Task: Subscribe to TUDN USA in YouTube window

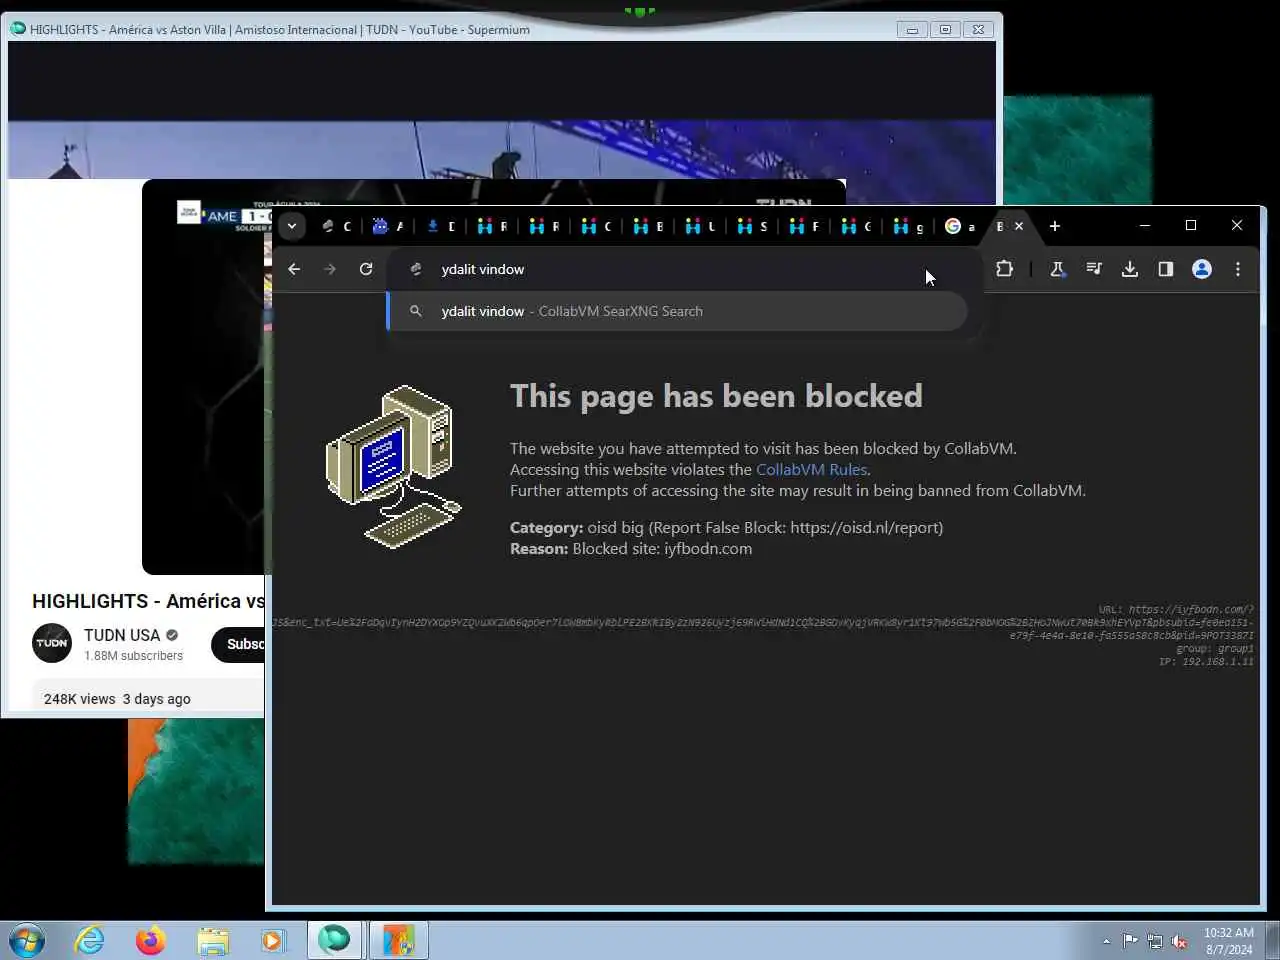Action: coord(240,644)
